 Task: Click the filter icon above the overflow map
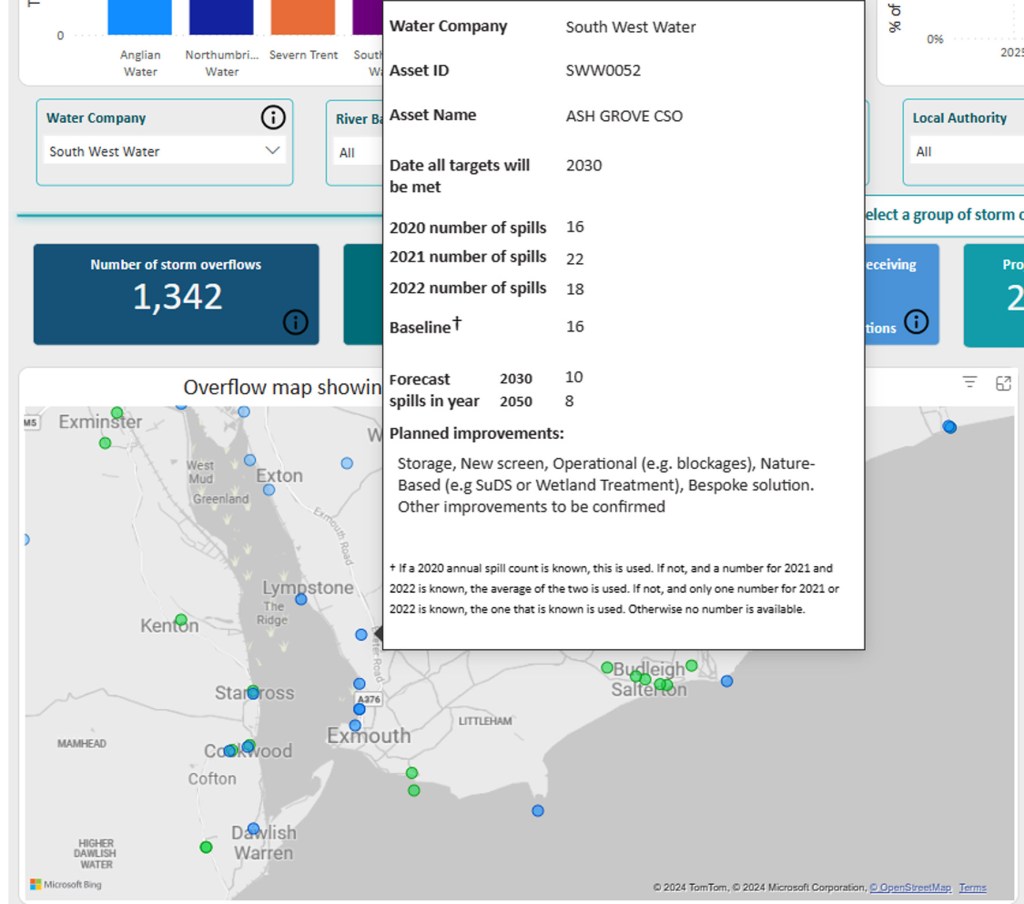click(969, 382)
